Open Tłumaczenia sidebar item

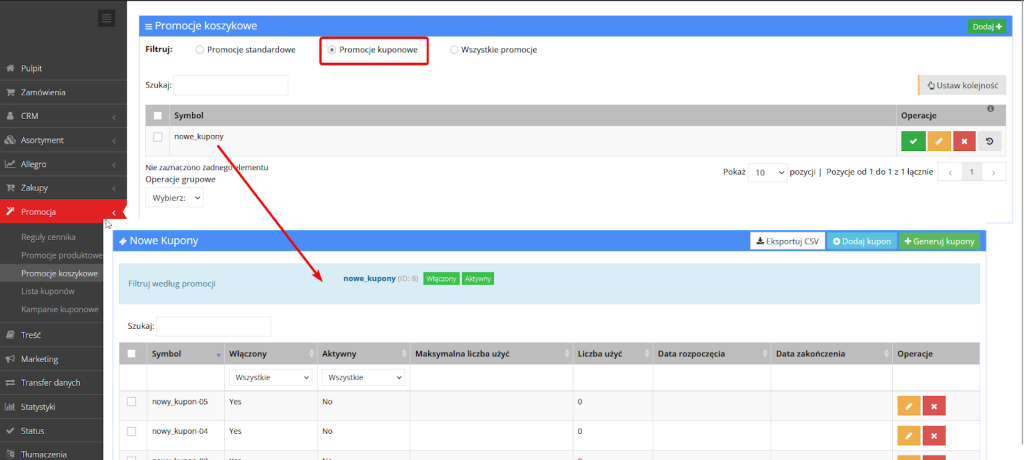point(44,455)
